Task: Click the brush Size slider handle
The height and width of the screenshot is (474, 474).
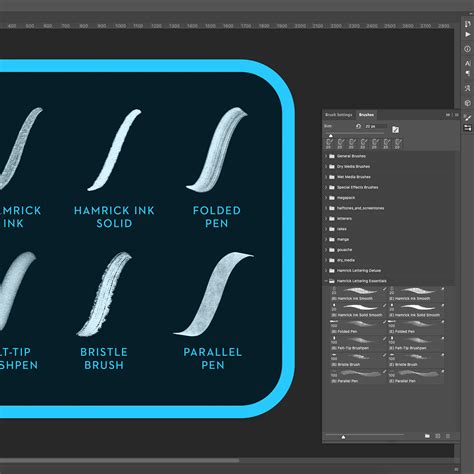Action: 331,136
